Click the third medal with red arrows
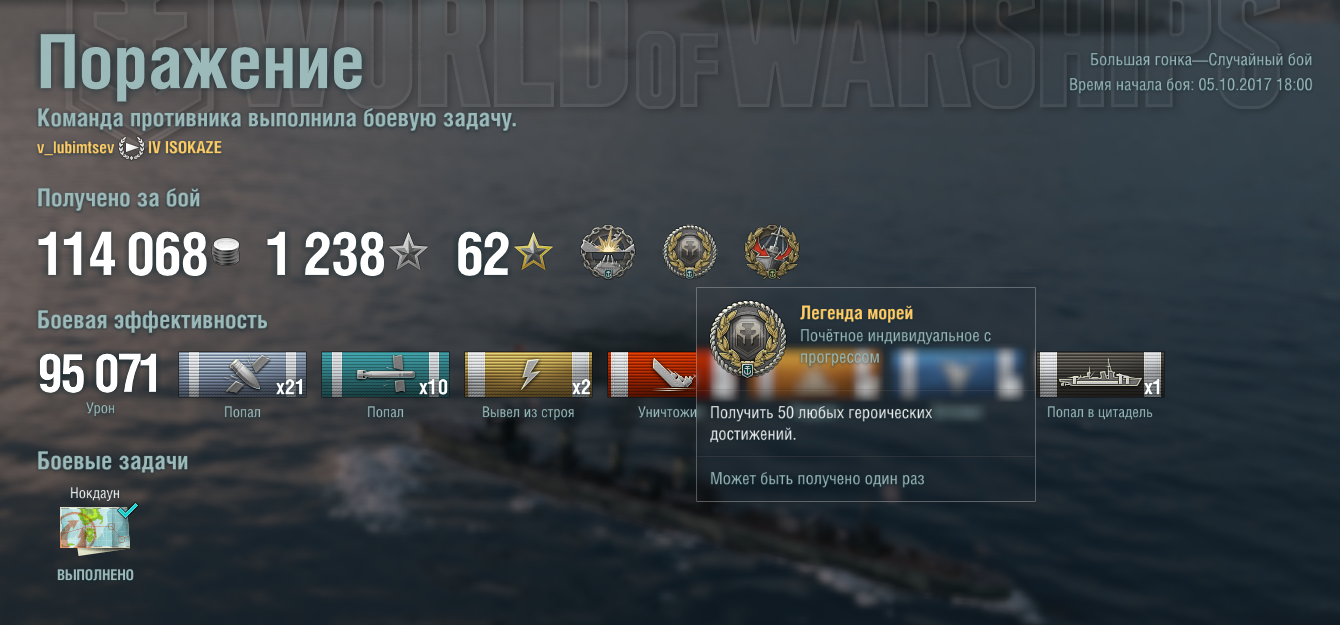Image resolution: width=1340 pixels, height=625 pixels. click(772, 254)
